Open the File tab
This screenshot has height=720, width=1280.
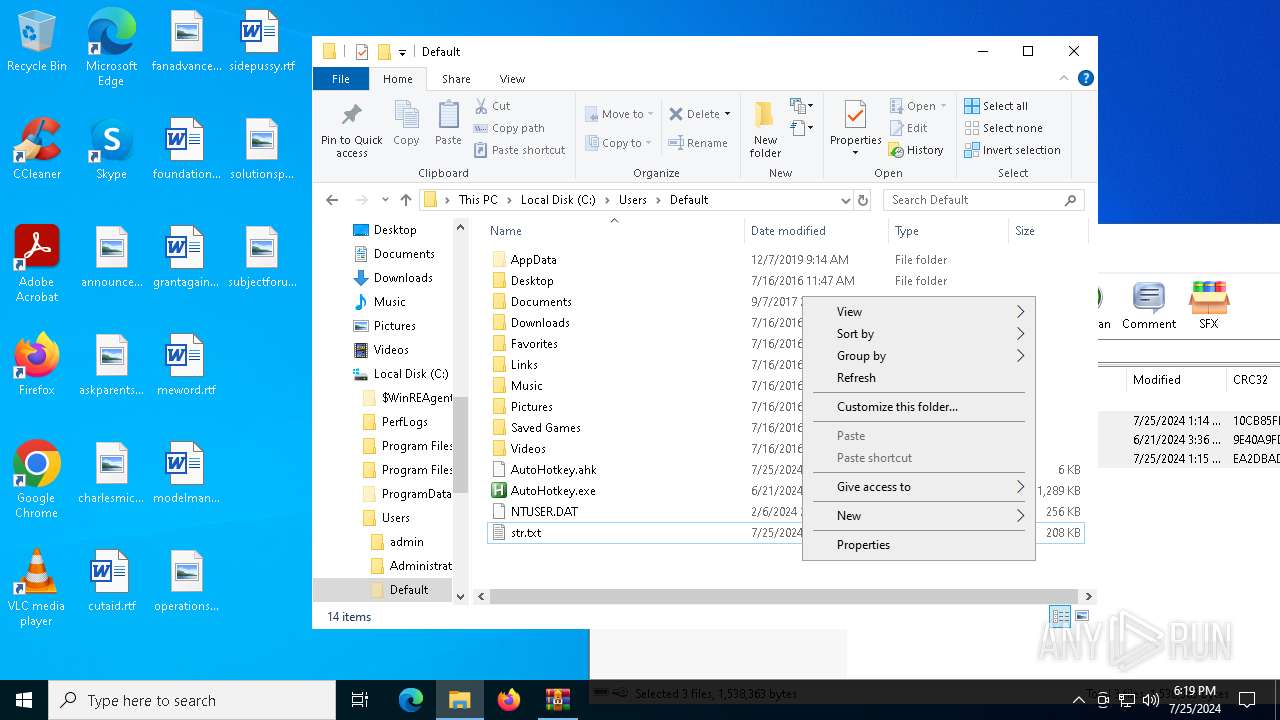pyautogui.click(x=341, y=79)
